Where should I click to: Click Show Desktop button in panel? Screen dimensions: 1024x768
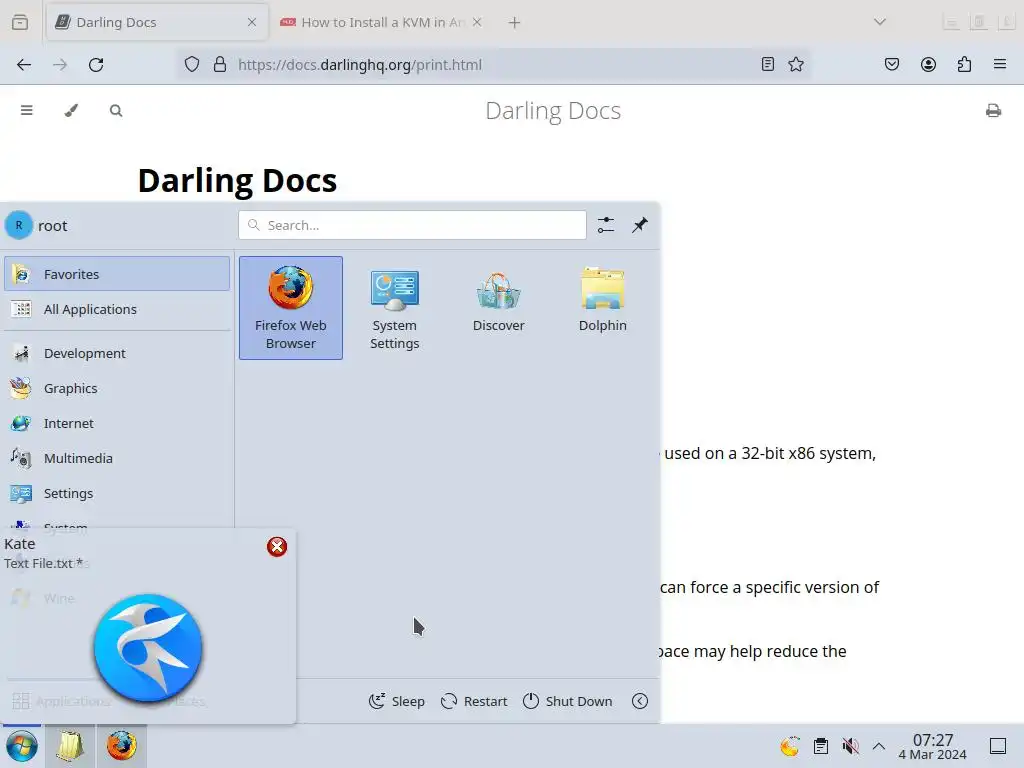click(x=998, y=746)
